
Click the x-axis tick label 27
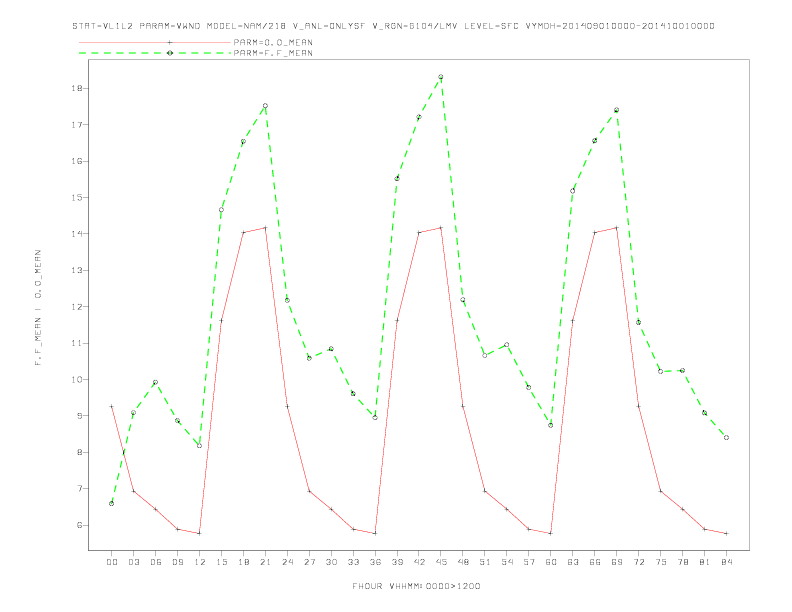point(309,562)
